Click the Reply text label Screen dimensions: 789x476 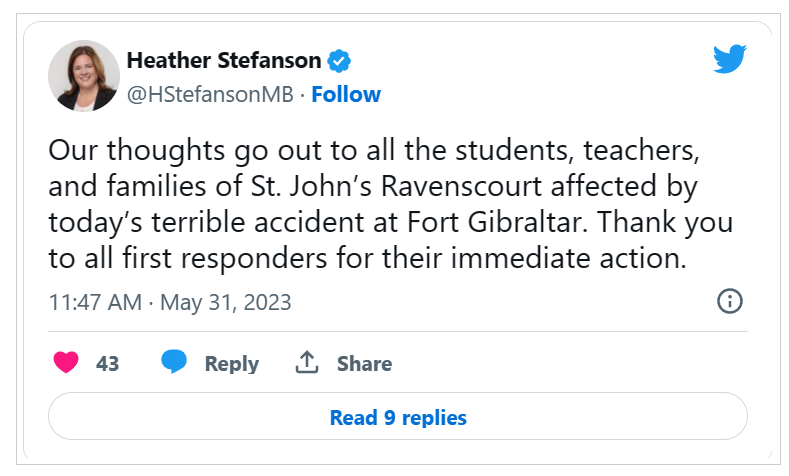(x=231, y=364)
